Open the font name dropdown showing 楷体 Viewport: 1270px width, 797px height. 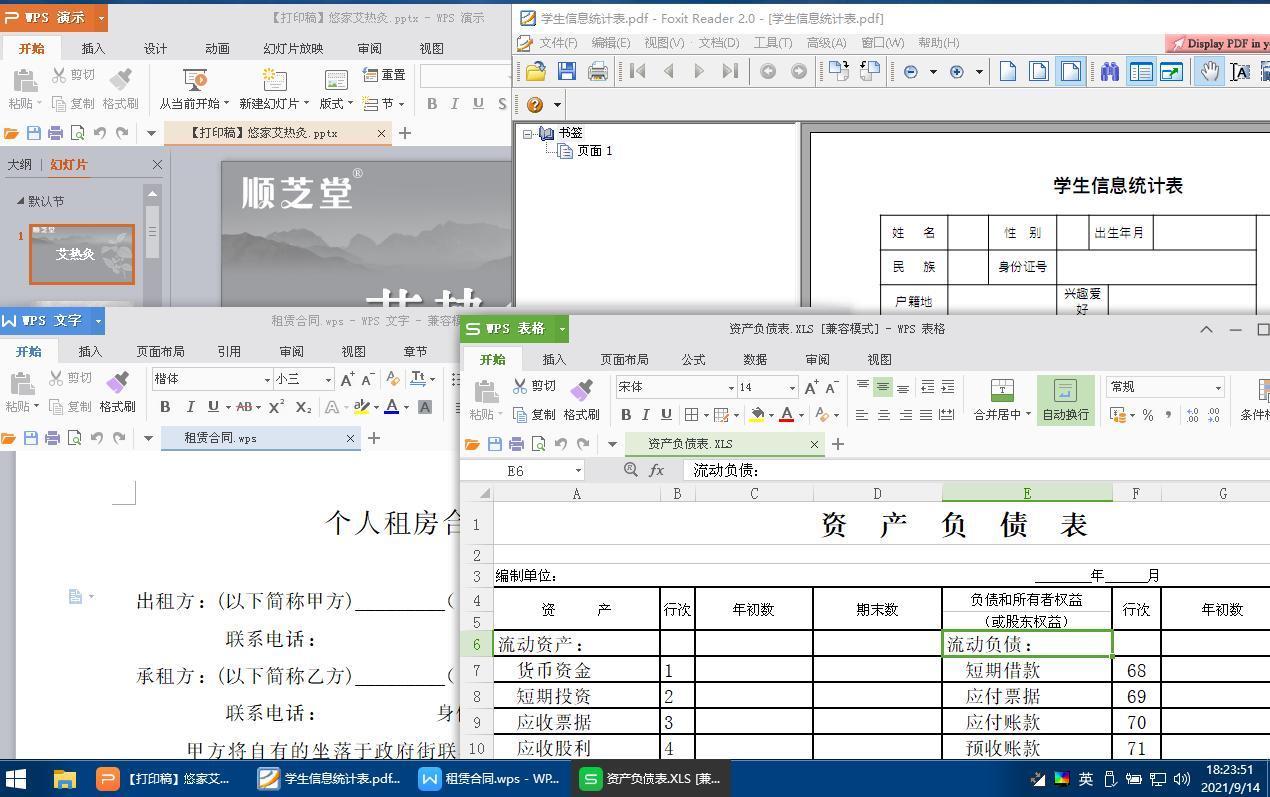[267, 380]
